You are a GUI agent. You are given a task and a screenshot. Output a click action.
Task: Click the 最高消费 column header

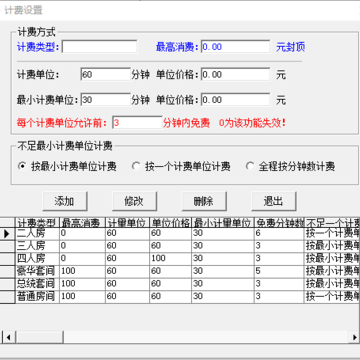82,222
